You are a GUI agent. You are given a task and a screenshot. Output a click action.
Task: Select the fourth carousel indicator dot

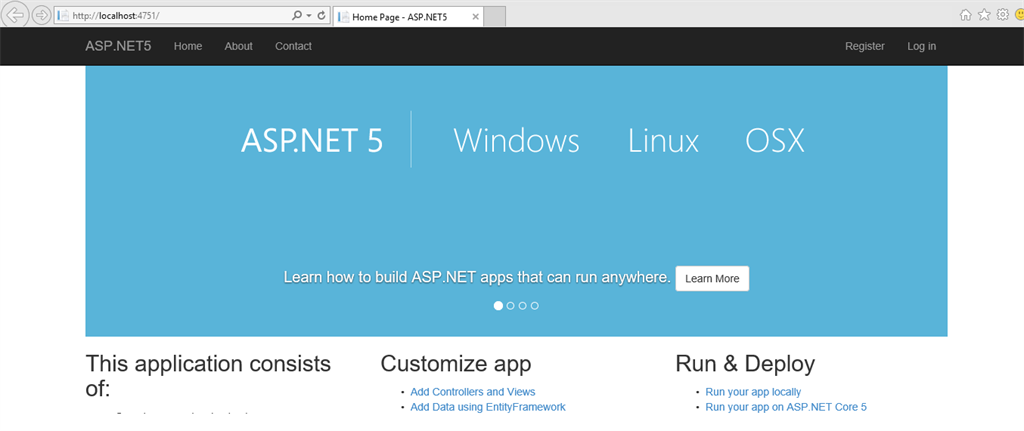point(535,306)
